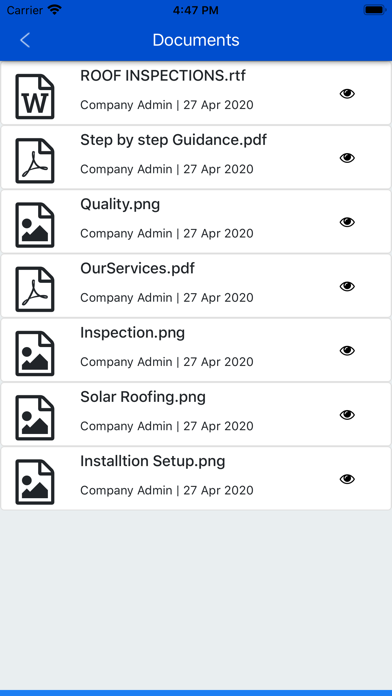Preview Step by step Guidance.pdf via eye icon
The width and height of the screenshot is (392, 696).
click(x=347, y=158)
